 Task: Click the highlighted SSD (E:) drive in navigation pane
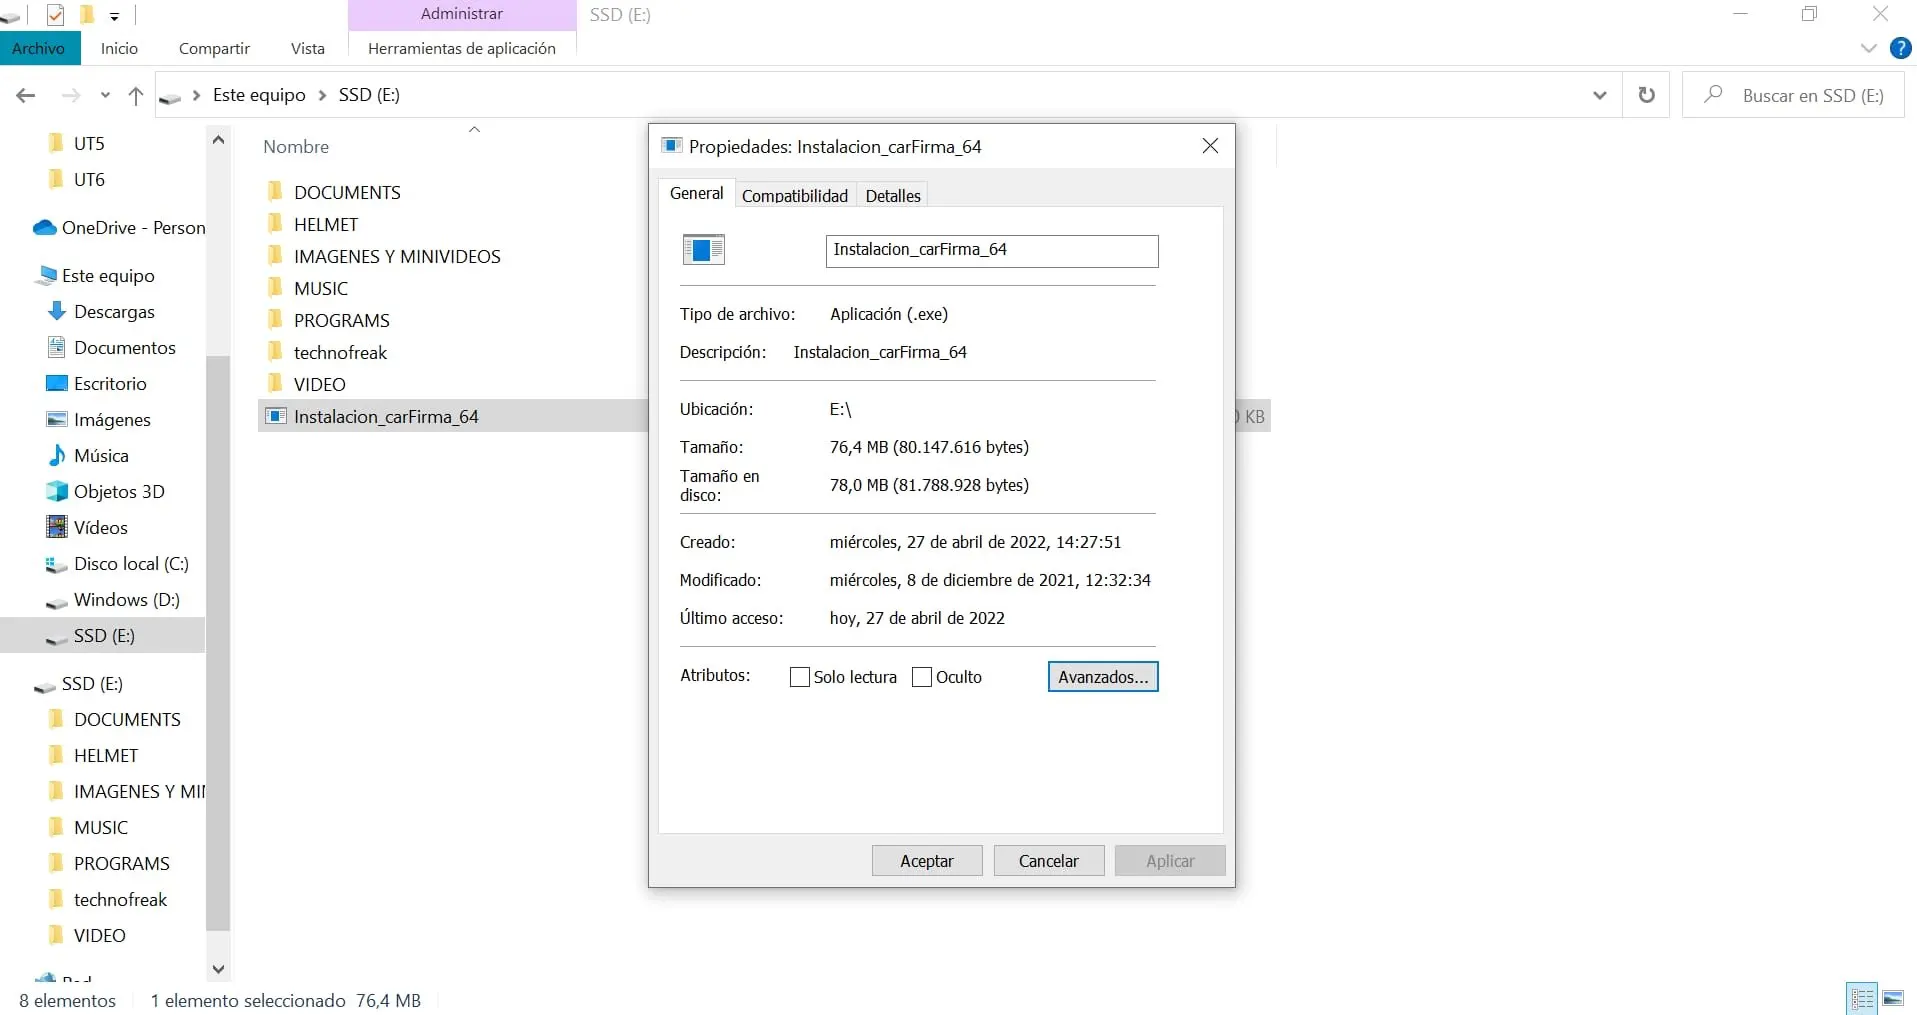103,636
